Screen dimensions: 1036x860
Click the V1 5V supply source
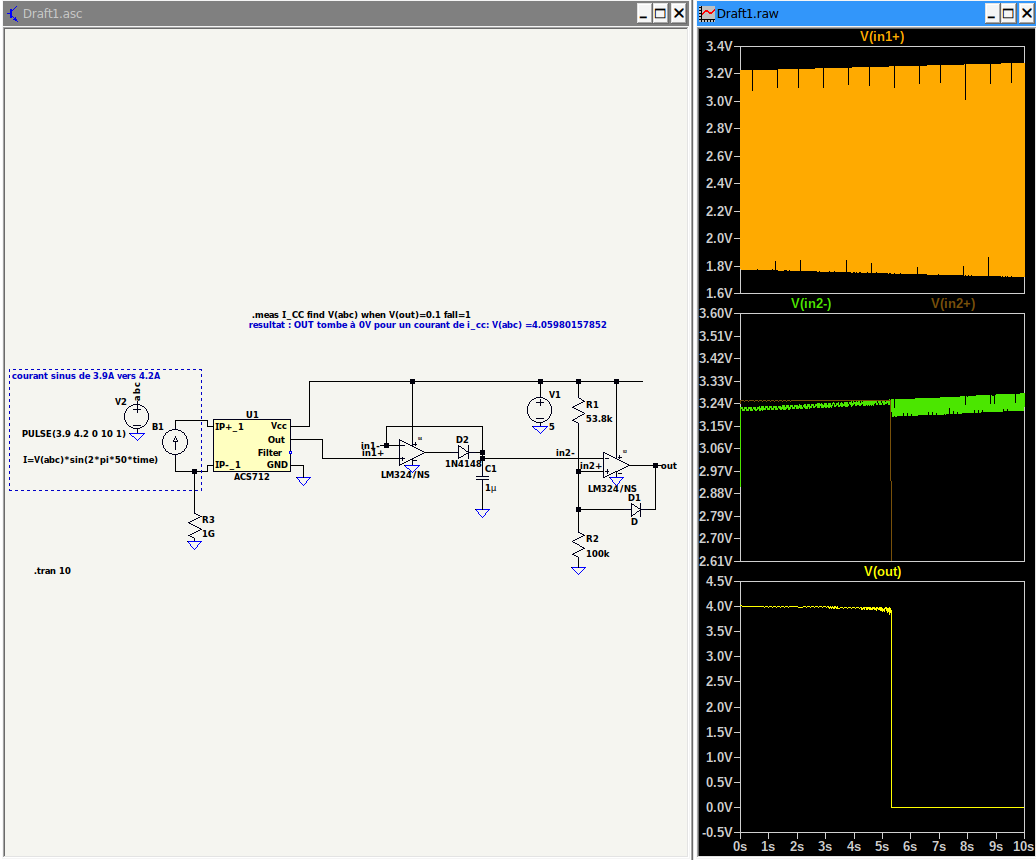(x=540, y=408)
